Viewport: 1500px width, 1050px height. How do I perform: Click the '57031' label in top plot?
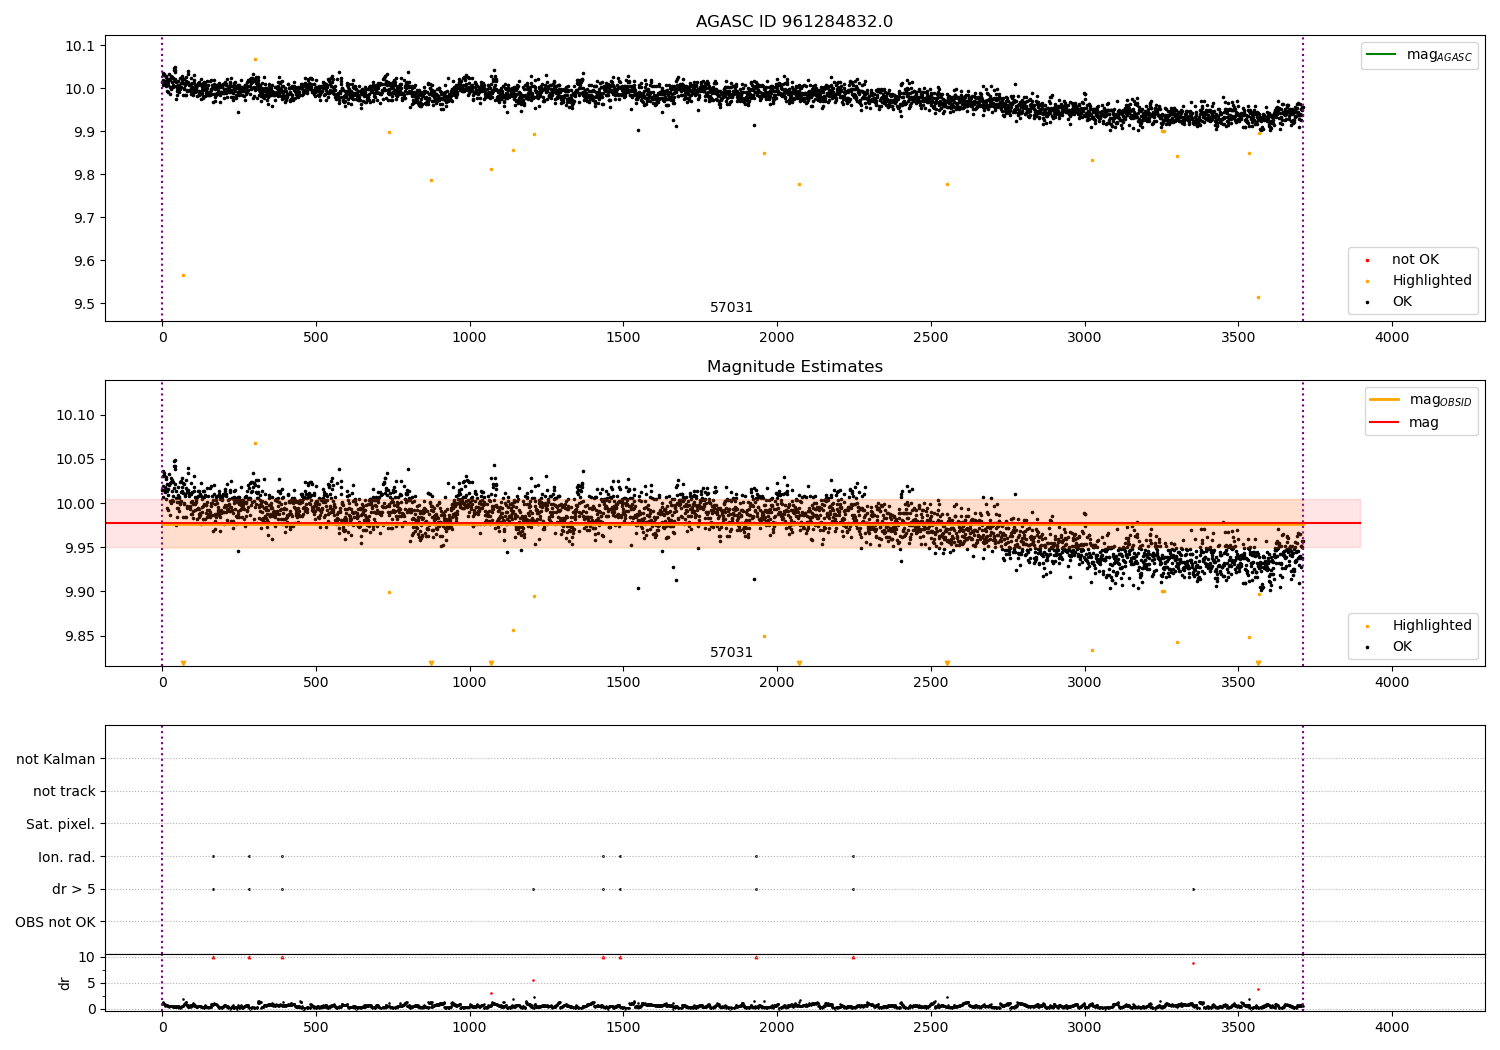pyautogui.click(x=731, y=308)
